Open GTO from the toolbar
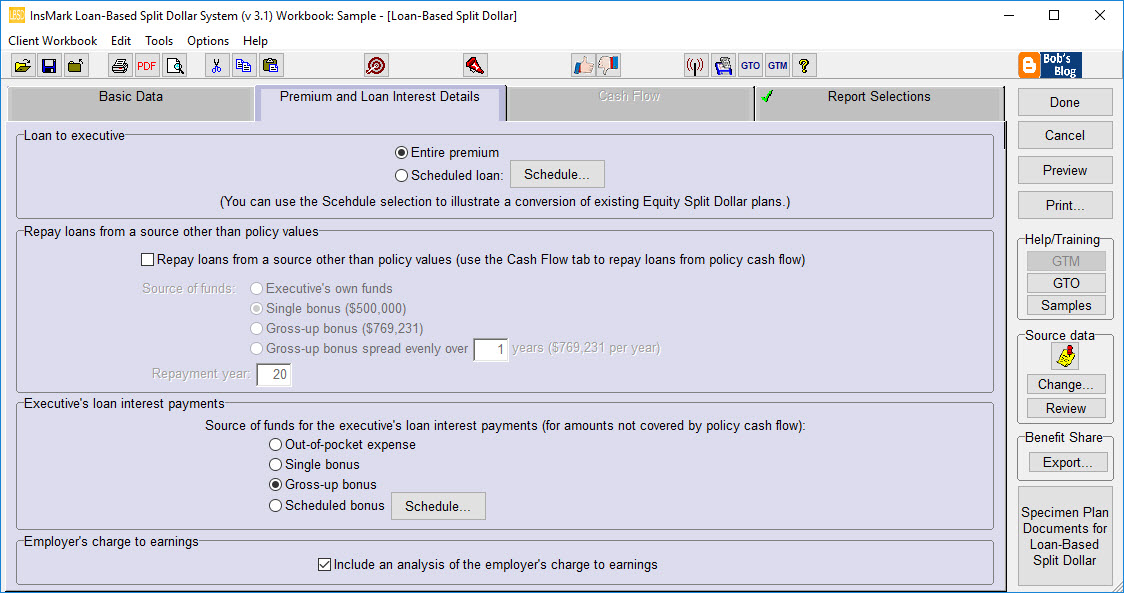1124x593 pixels. pos(750,65)
